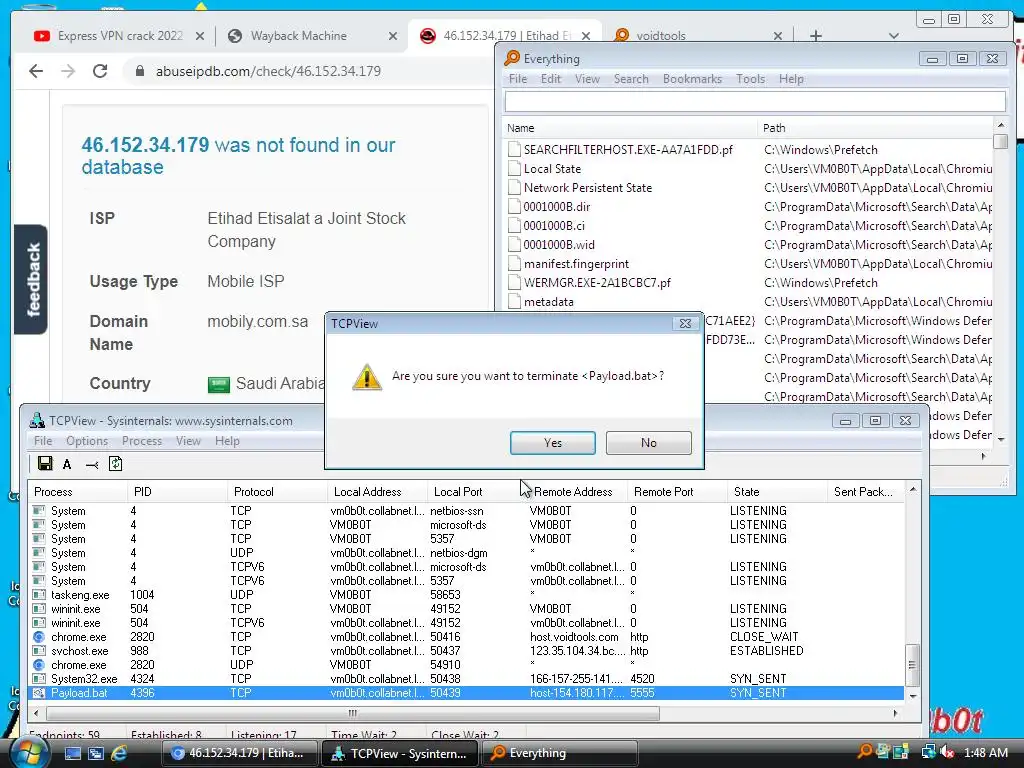Open TCPView File menu

click(43, 441)
